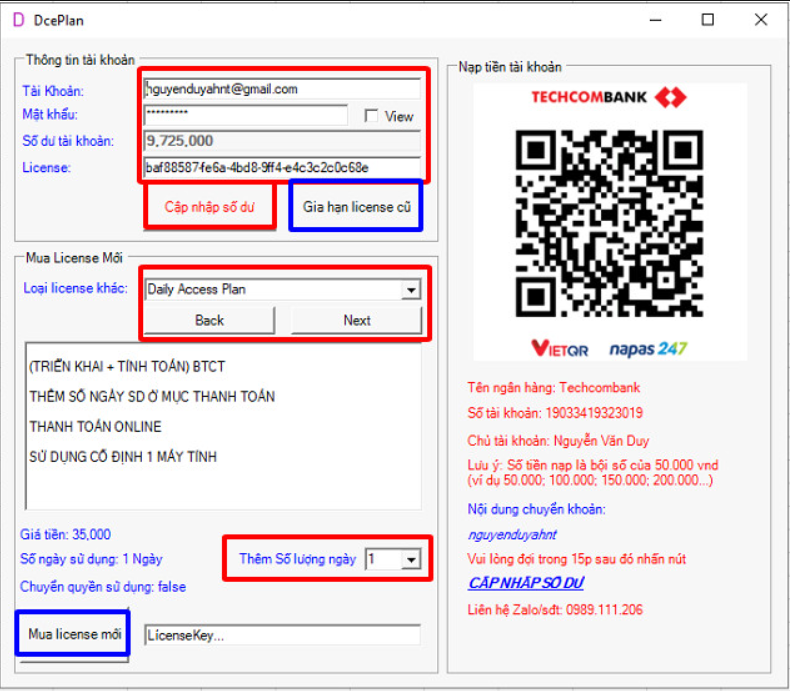
Task: Click Gia hạn license cũ button
Action: click(x=356, y=207)
